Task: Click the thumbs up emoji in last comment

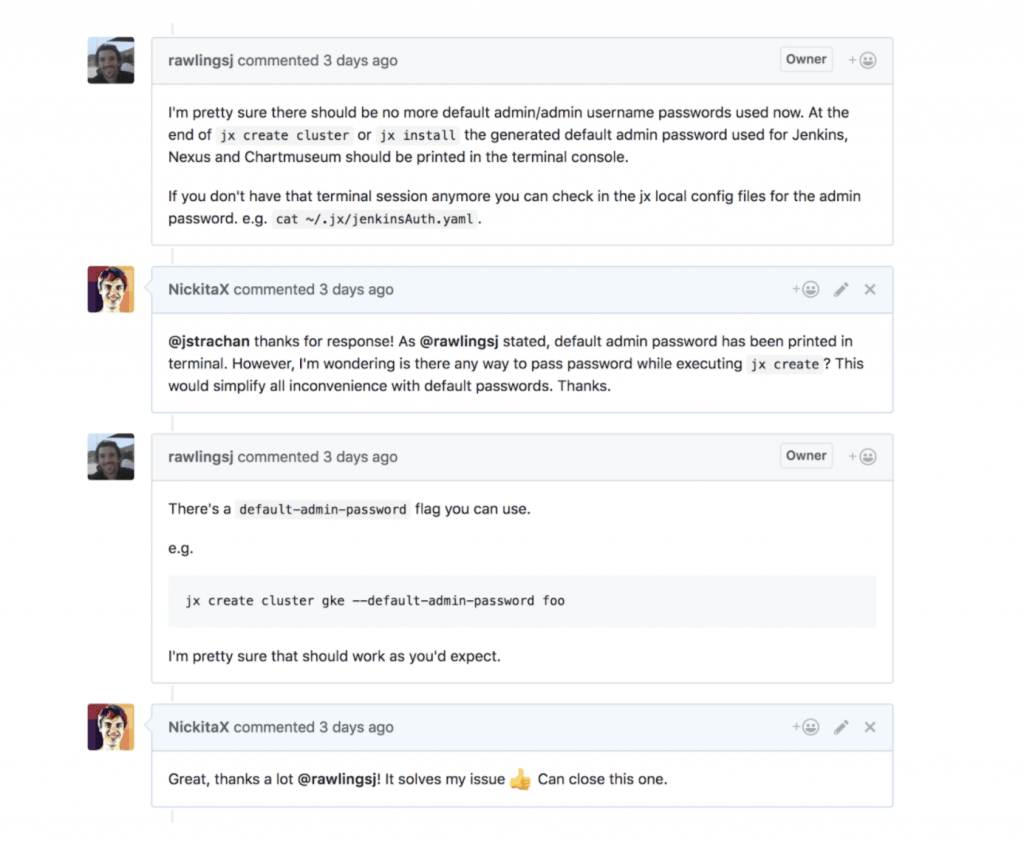Action: tap(520, 779)
